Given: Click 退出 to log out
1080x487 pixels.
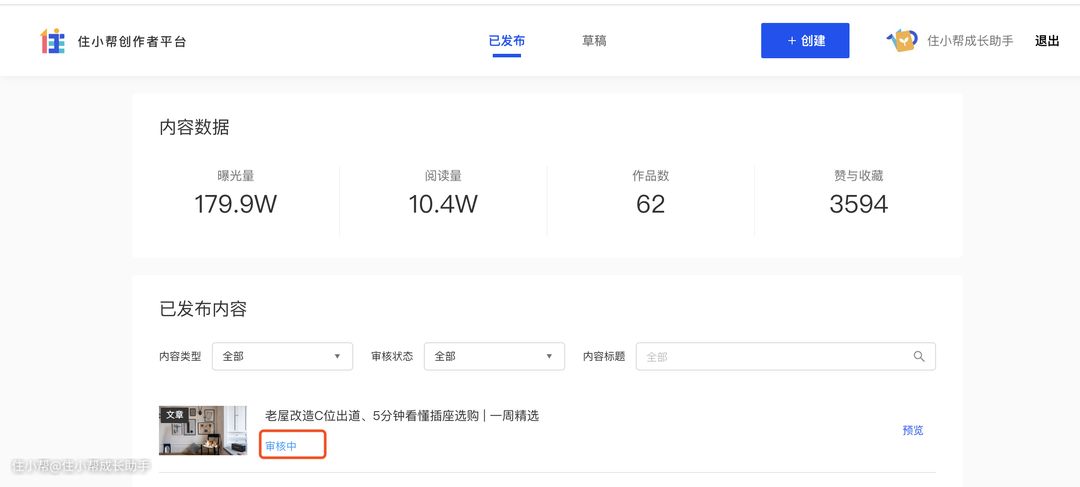Looking at the screenshot, I should click(1047, 41).
